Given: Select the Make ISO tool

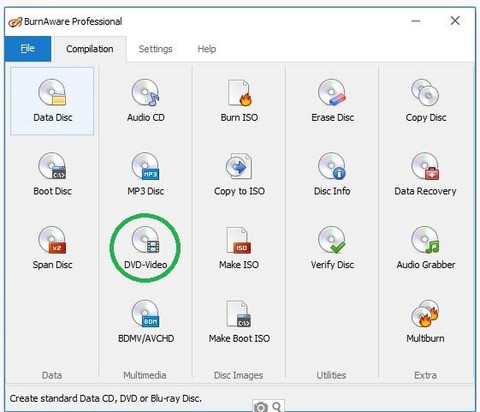Looking at the screenshot, I should click(x=239, y=248).
